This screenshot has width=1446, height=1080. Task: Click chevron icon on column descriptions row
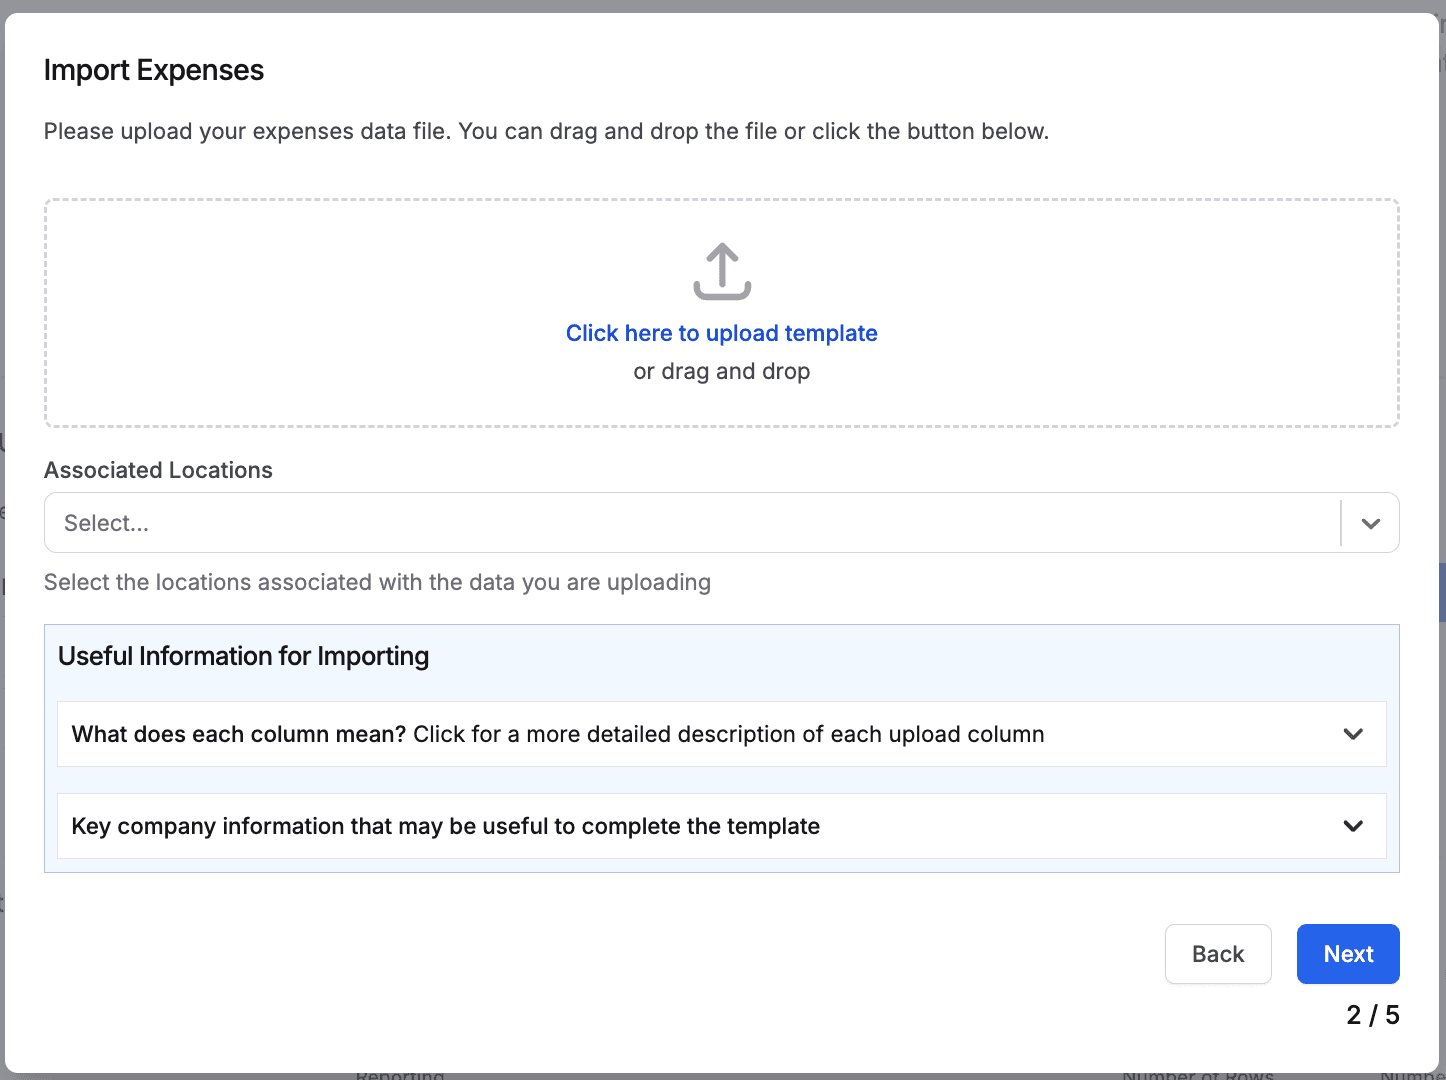(x=1353, y=734)
